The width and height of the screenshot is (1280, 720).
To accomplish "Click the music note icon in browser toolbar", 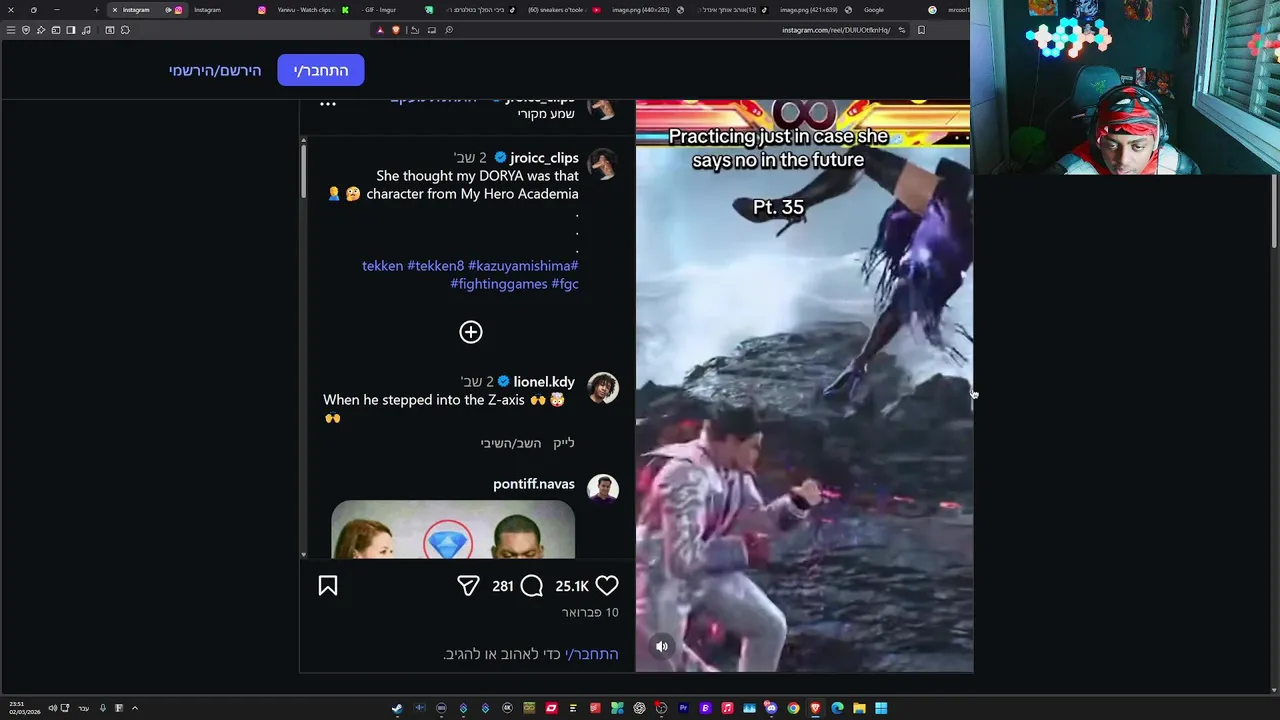I will [86, 30].
